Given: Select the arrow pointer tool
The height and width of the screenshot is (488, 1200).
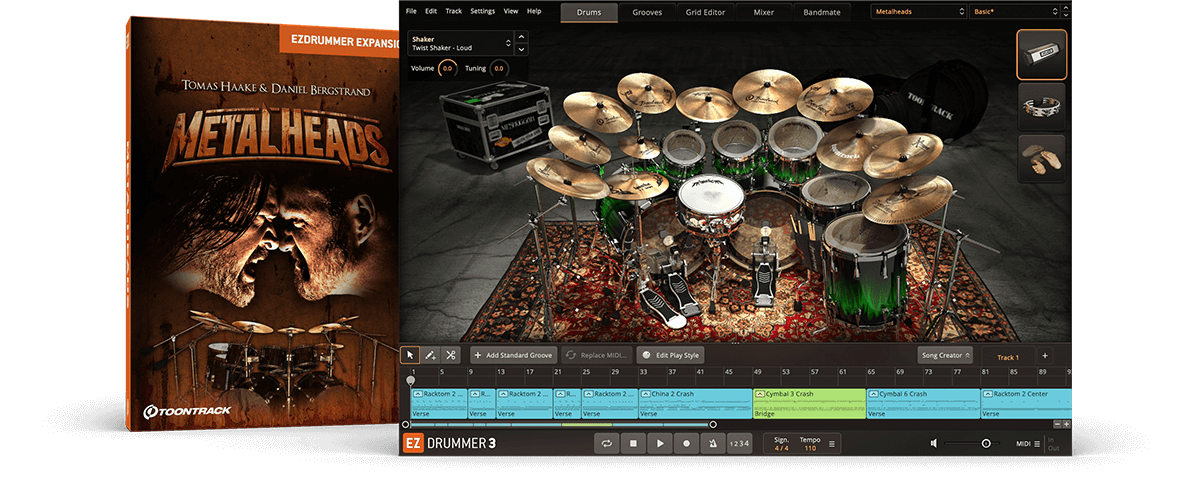Looking at the screenshot, I should [x=410, y=355].
